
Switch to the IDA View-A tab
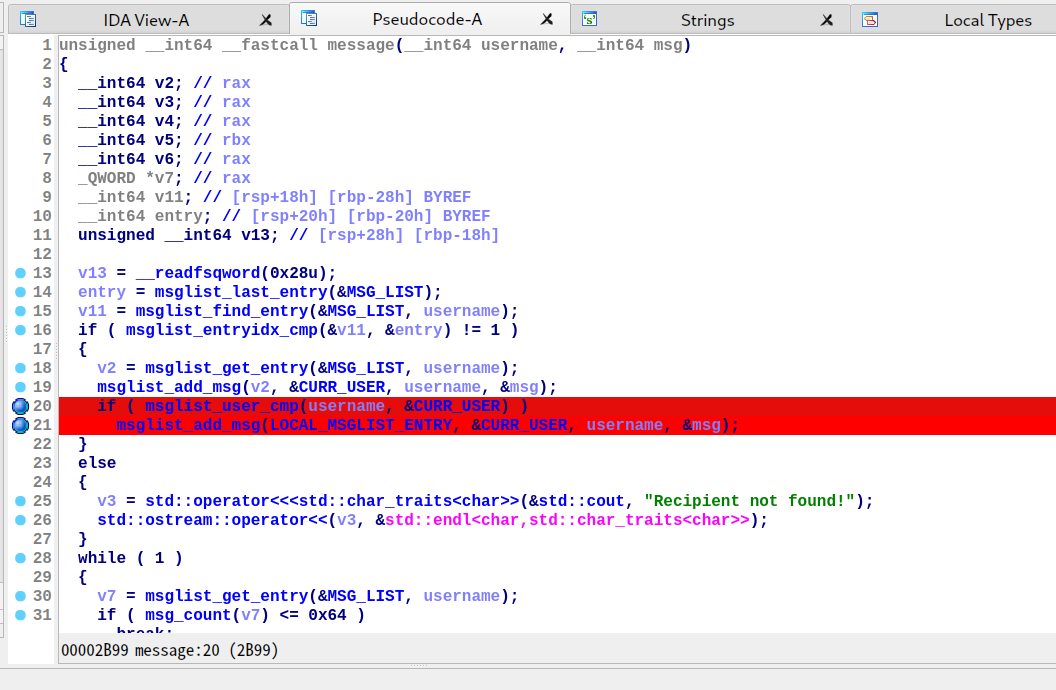pyautogui.click(x=146, y=20)
